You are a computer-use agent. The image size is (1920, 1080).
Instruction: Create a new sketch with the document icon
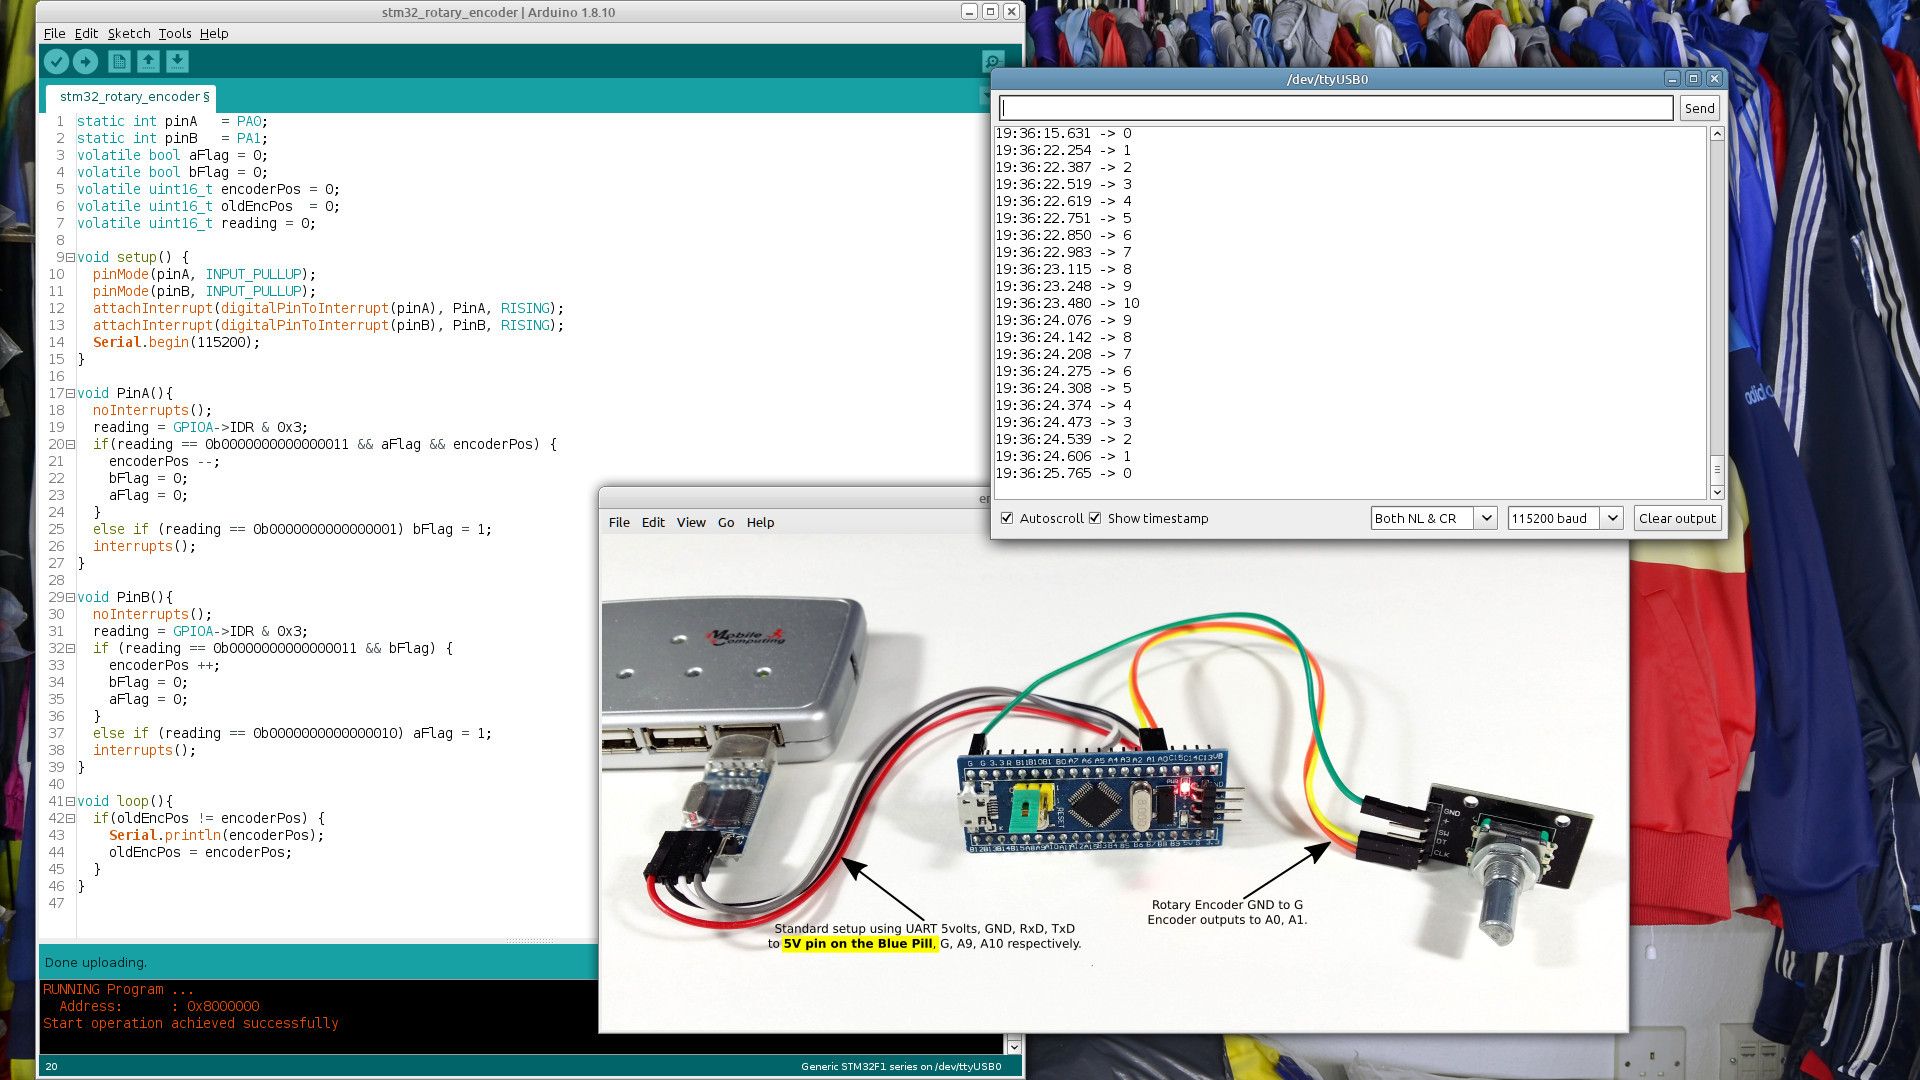point(119,60)
